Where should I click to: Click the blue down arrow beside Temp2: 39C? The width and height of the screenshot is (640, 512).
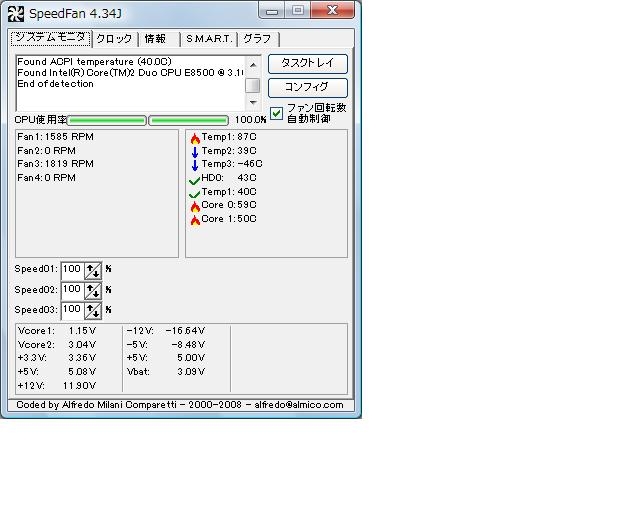click(x=195, y=152)
